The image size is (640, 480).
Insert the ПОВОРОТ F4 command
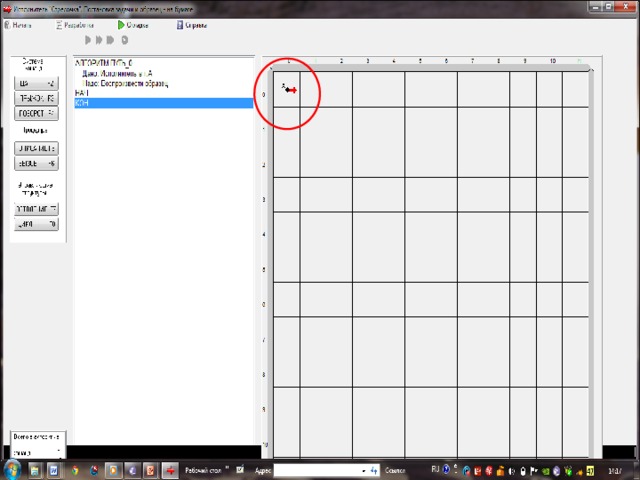click(36, 113)
